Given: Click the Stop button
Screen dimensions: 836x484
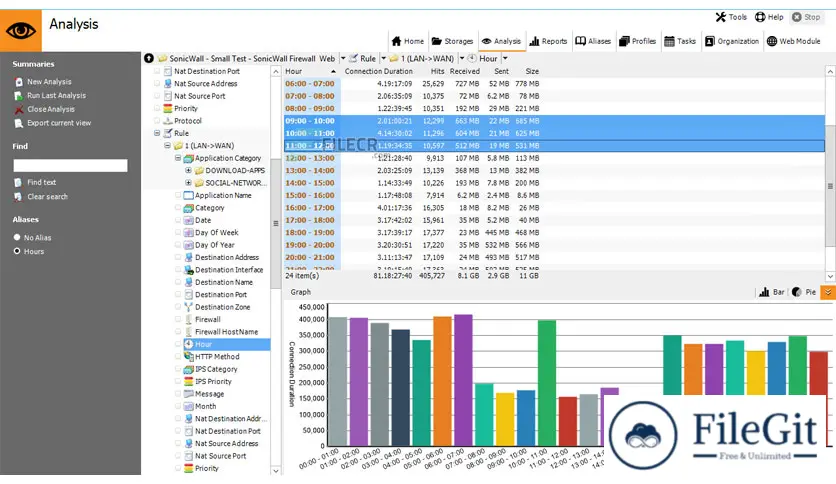Looking at the screenshot, I should [806, 17].
